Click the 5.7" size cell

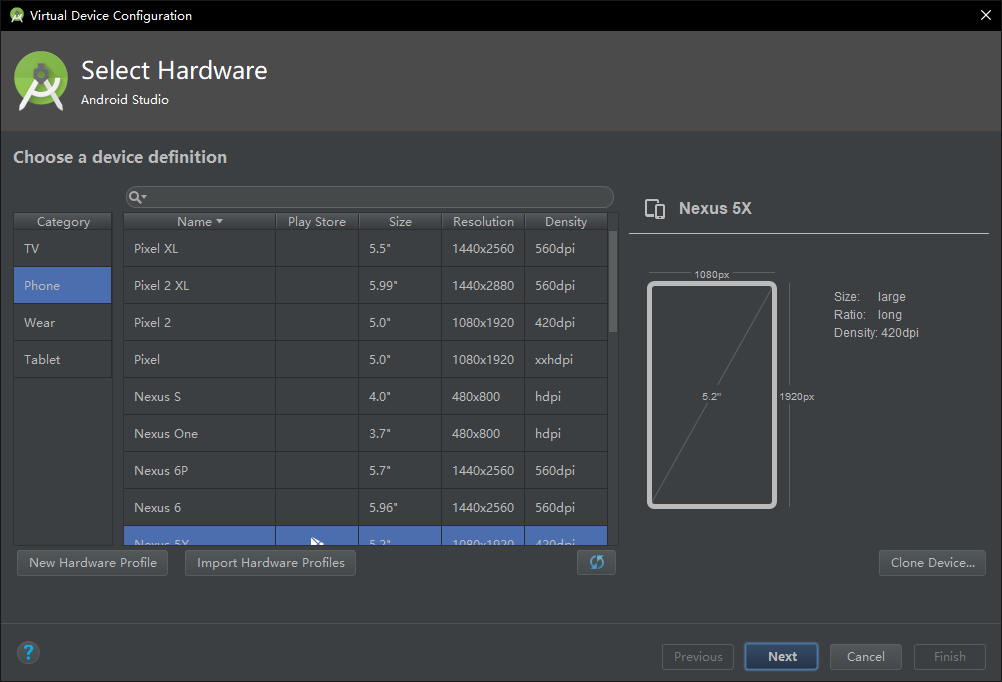point(400,471)
